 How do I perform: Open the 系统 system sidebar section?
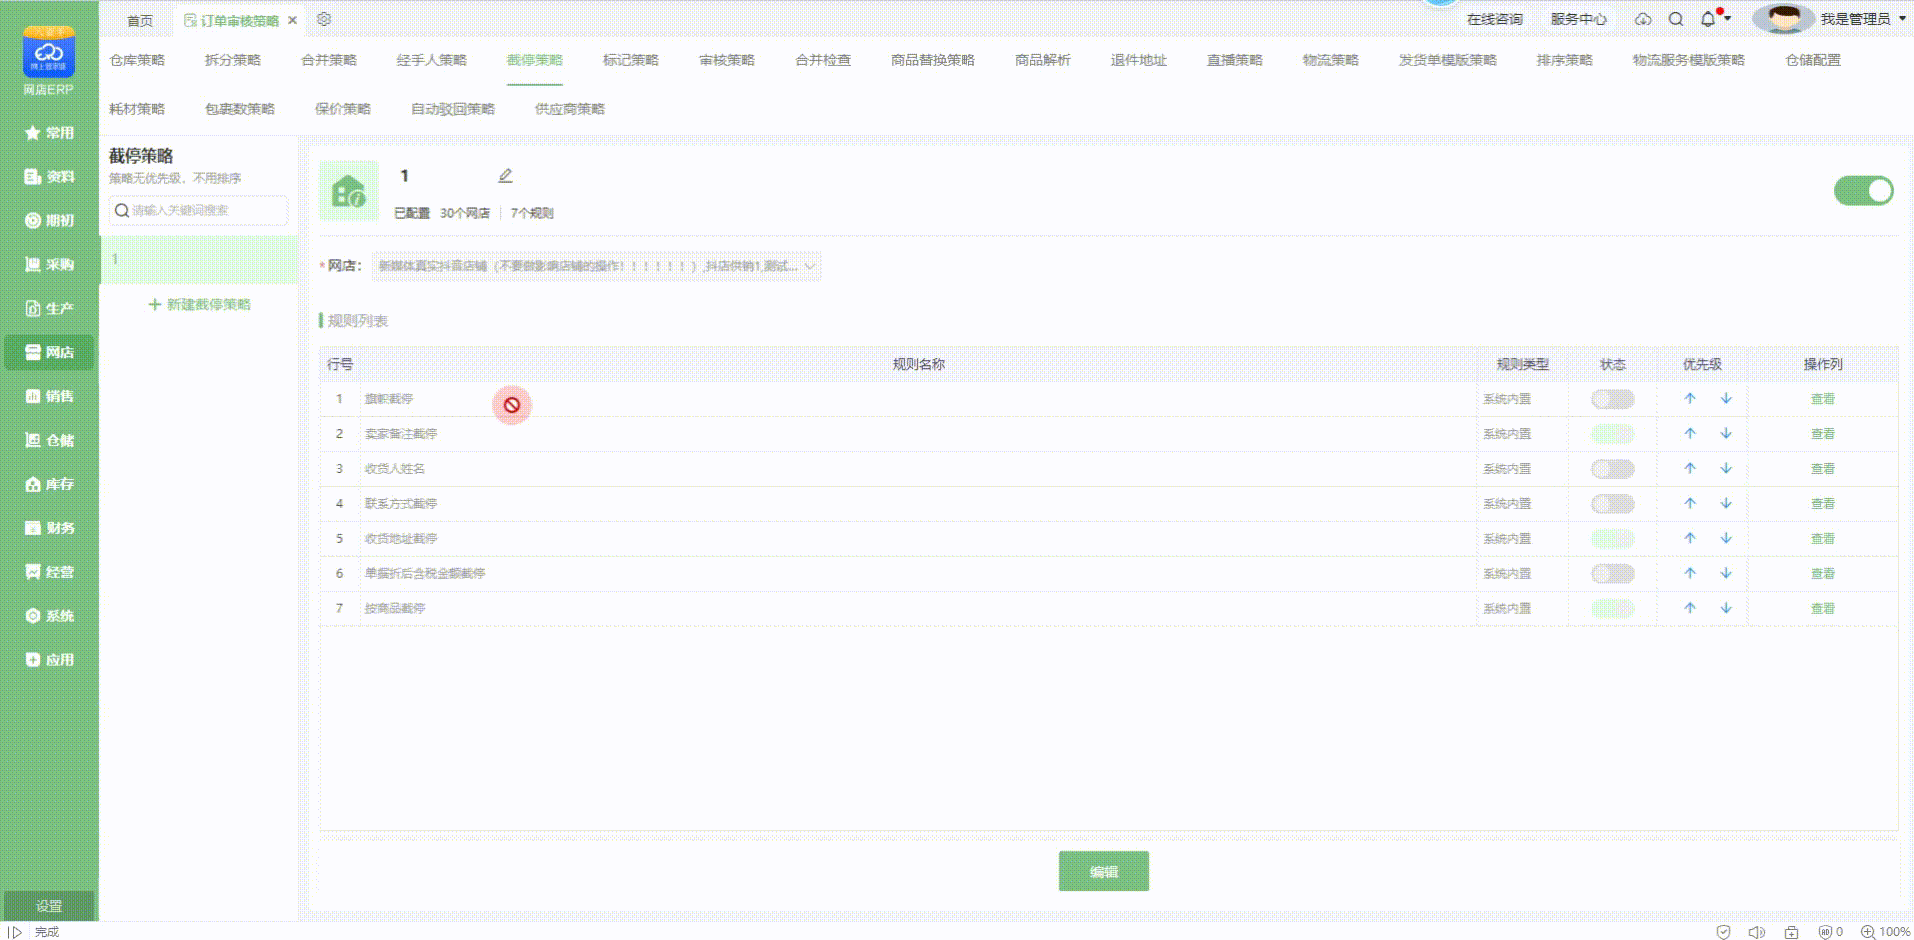click(49, 616)
